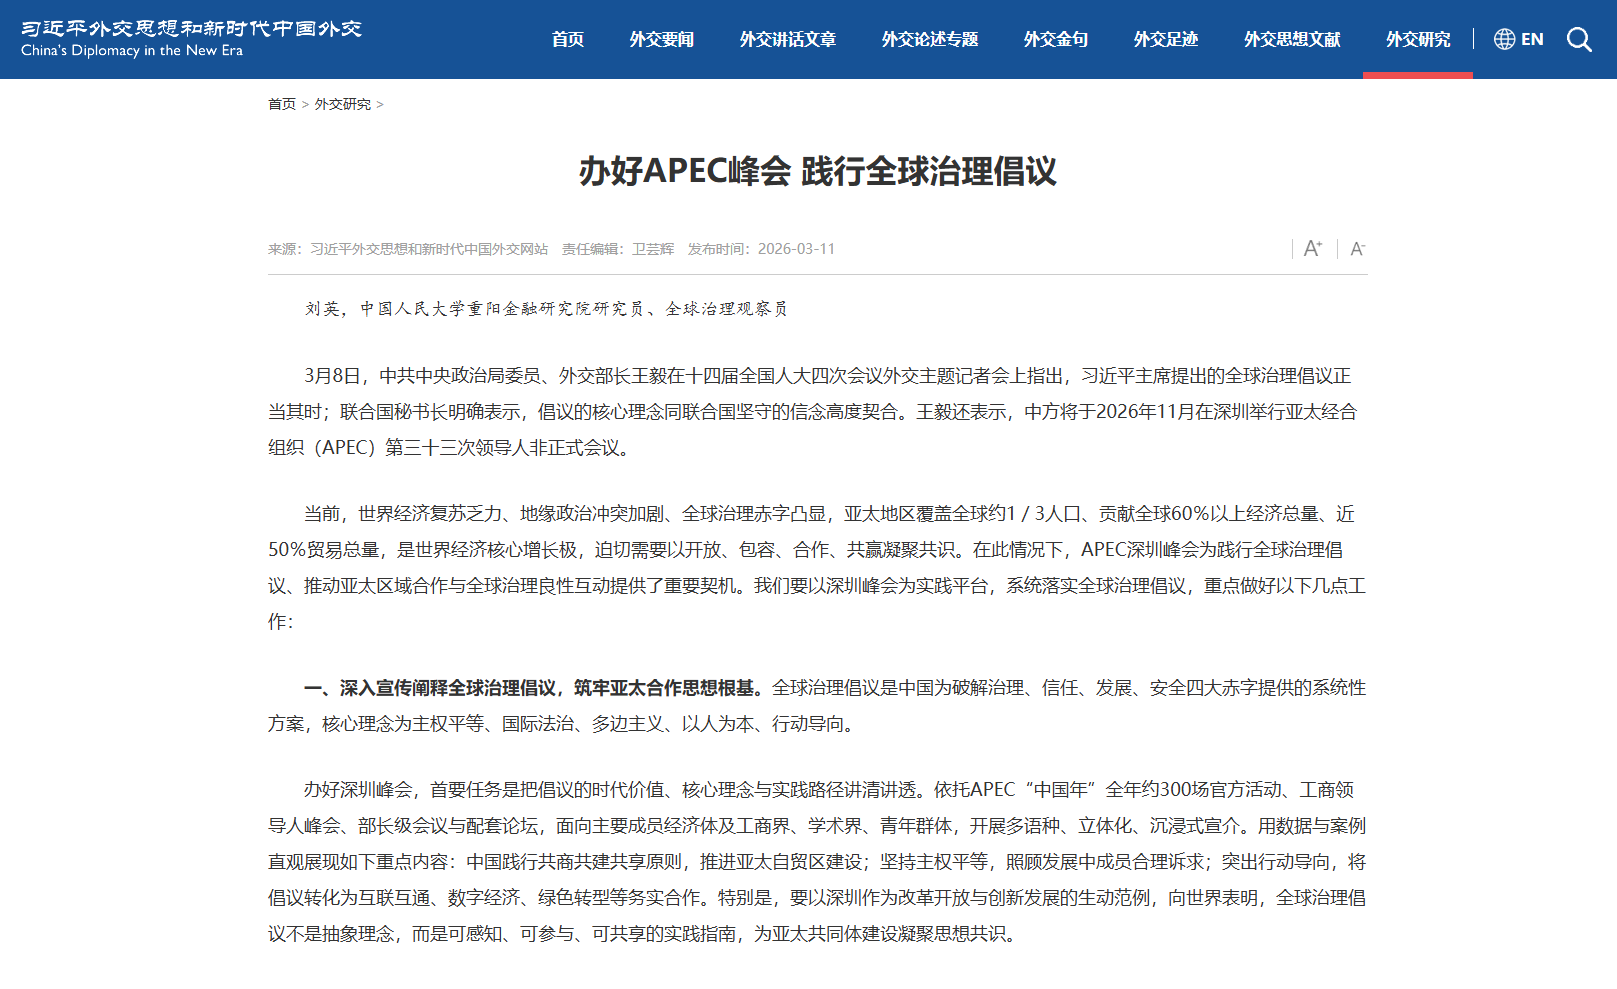Image resolution: width=1617 pixels, height=989 pixels.
Task: Click the globe language icon
Action: click(1504, 39)
